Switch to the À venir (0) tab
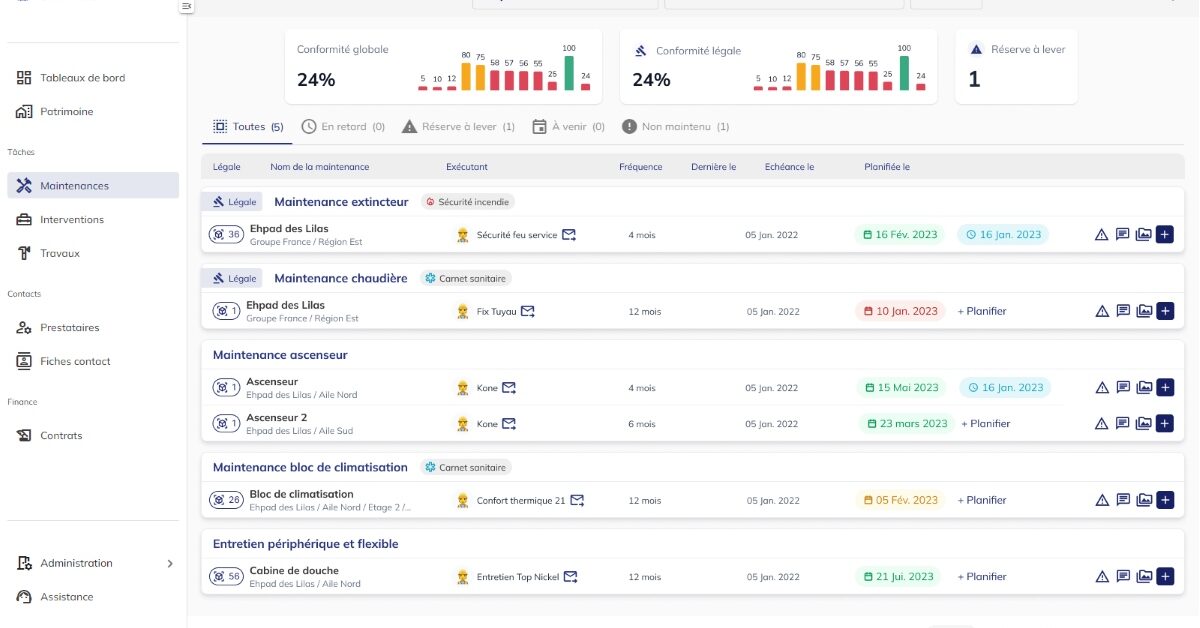 (568, 127)
